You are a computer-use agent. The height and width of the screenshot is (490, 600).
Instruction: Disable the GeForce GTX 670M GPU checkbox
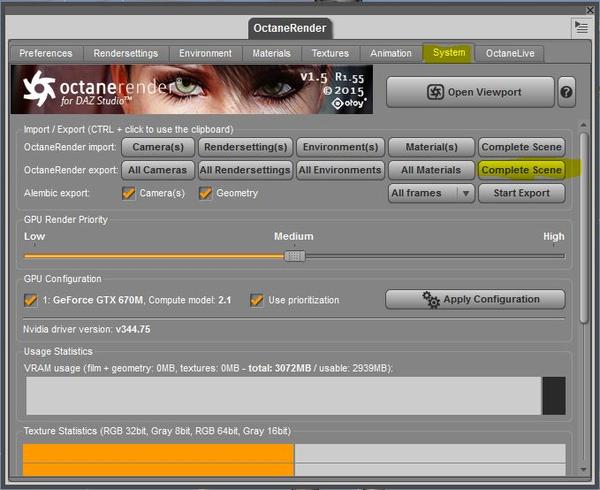point(31,300)
